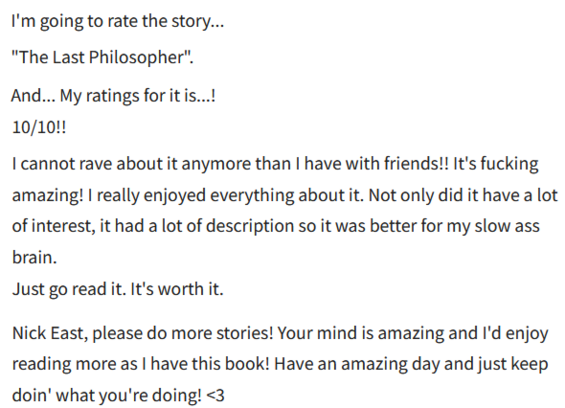Click the word "description" in the review
The width and height of the screenshot is (565, 408).
pyautogui.click(x=250, y=226)
